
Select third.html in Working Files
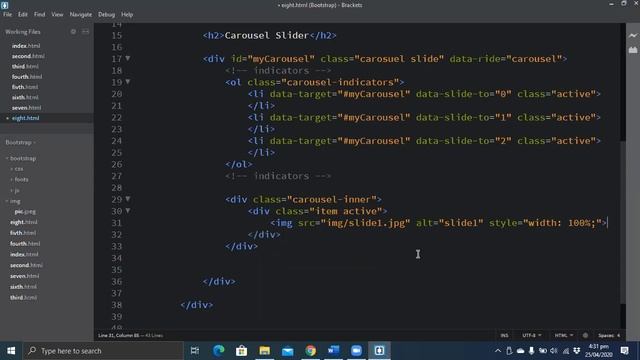tap(25, 66)
